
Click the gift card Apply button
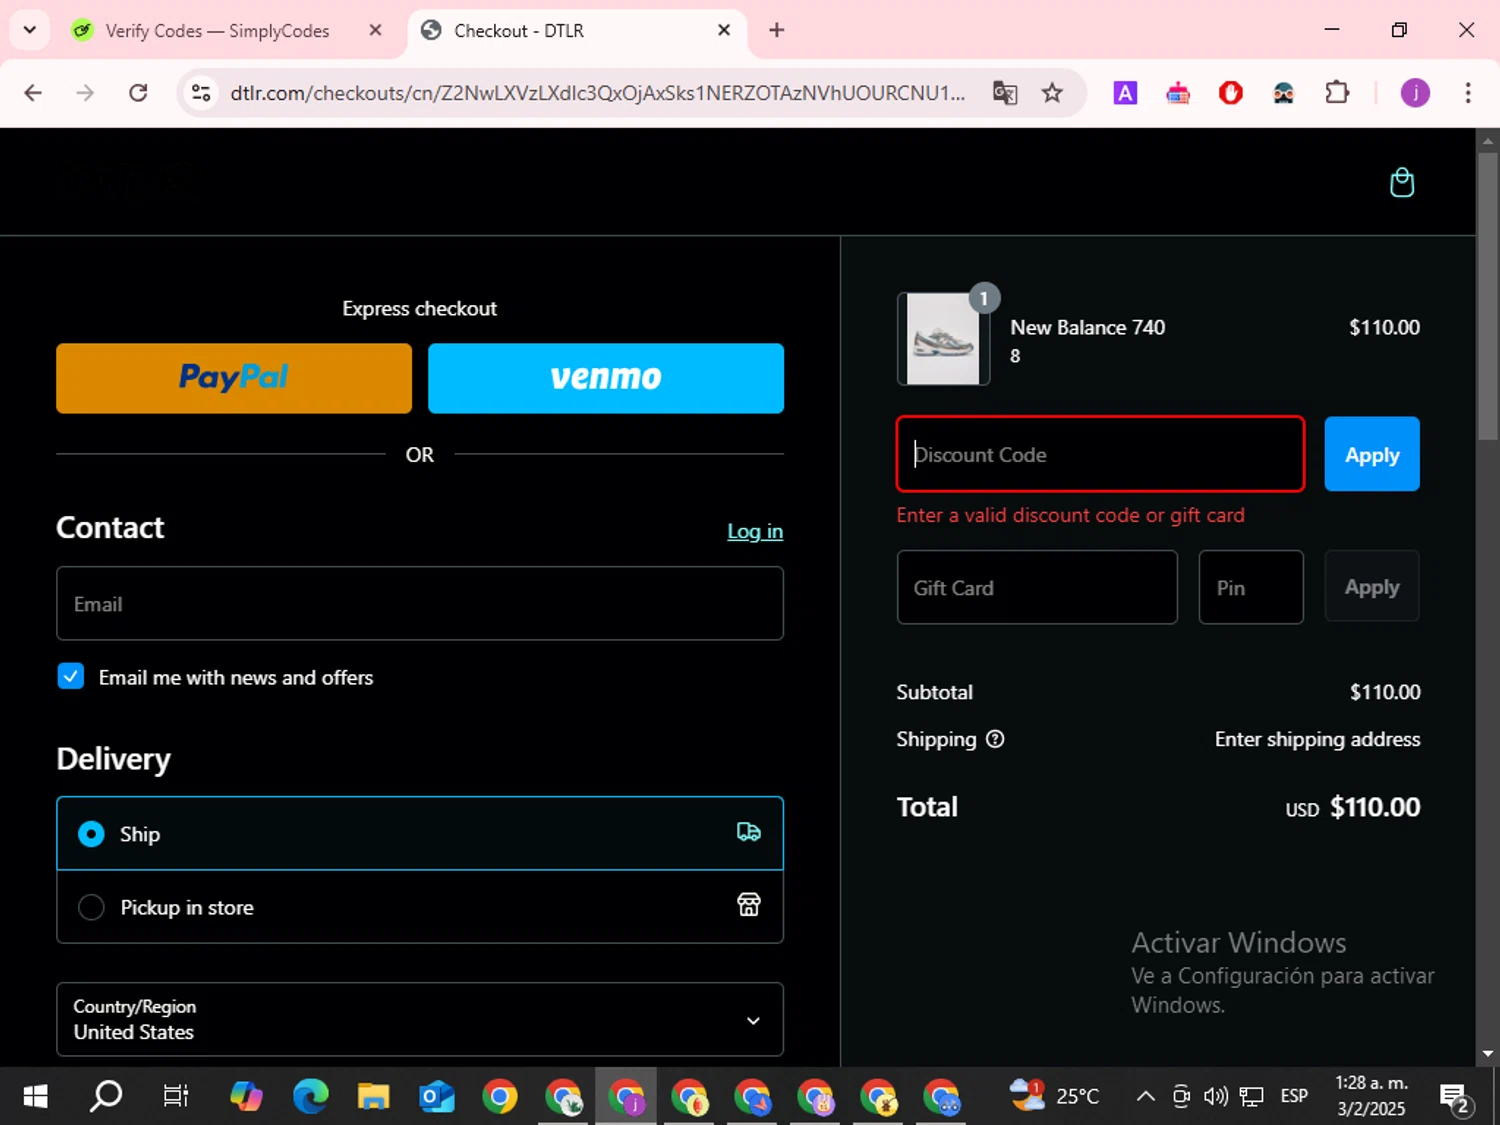pos(1372,587)
